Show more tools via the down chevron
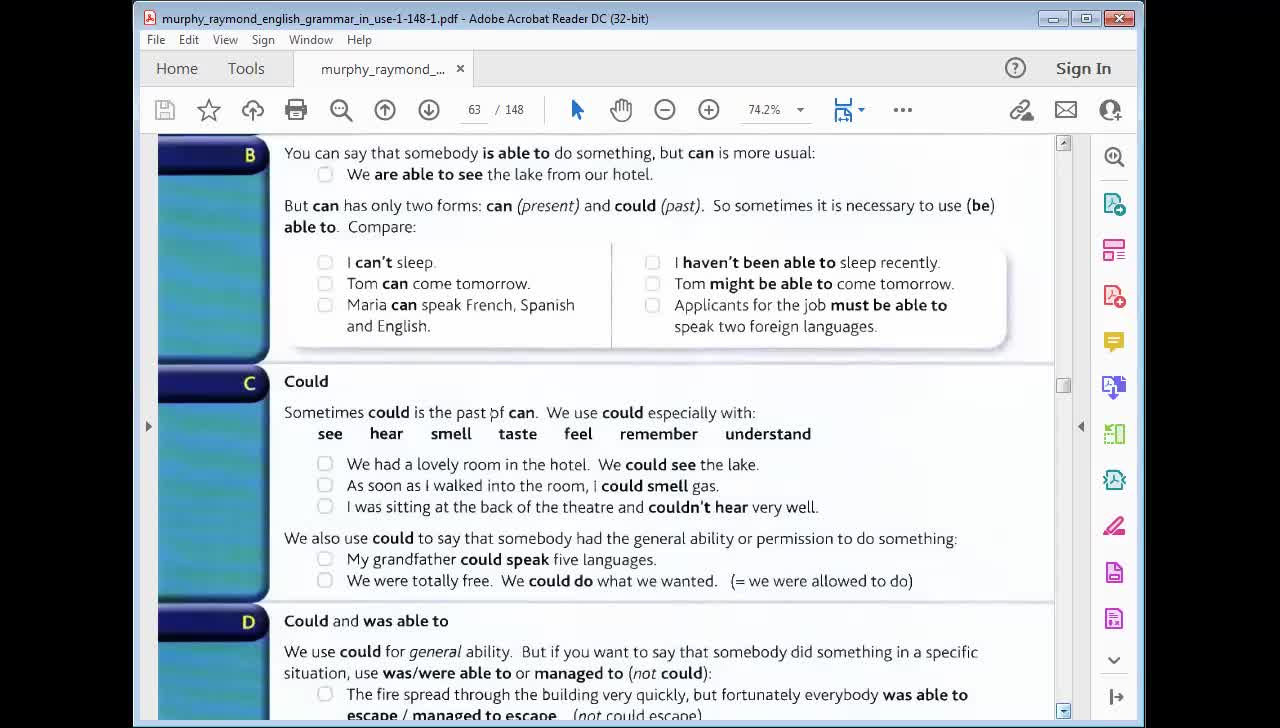Viewport: 1280px width, 728px height. 1114,660
